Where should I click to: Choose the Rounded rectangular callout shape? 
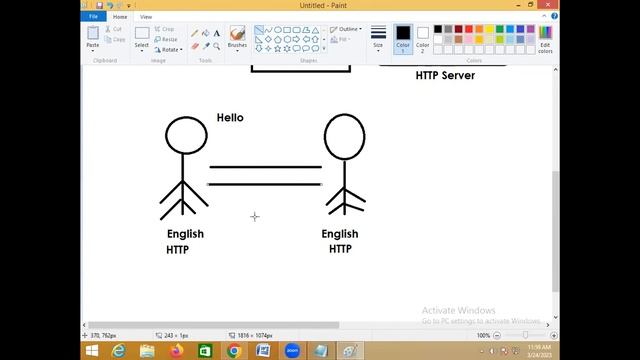point(296,49)
